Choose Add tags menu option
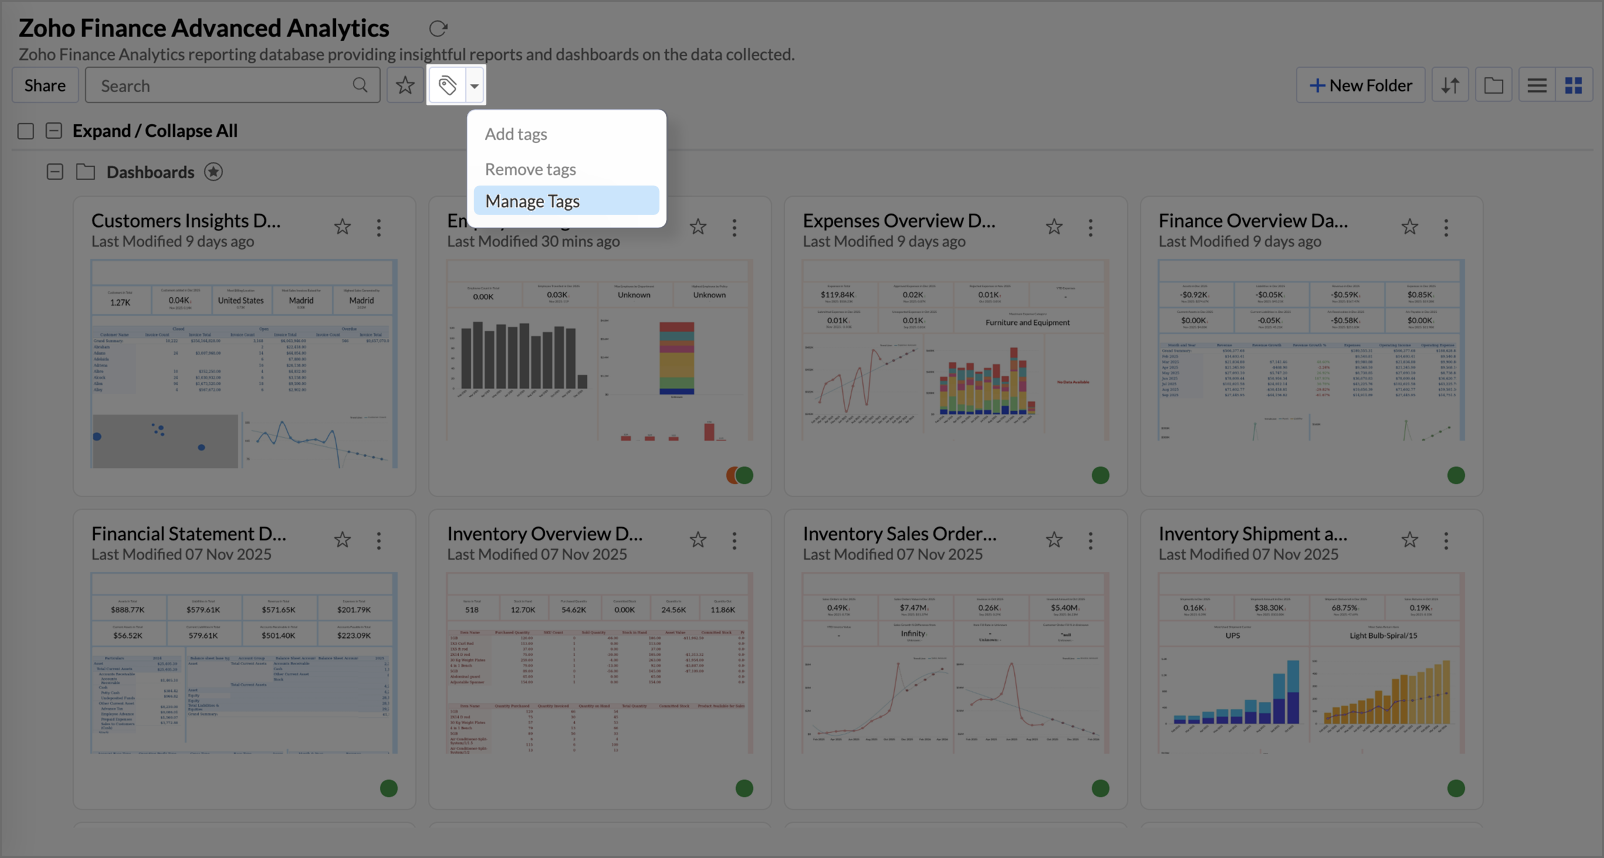Screen dimensions: 1604x858 [x=516, y=134]
